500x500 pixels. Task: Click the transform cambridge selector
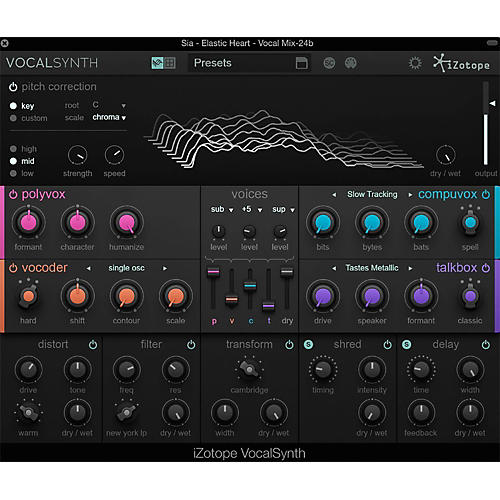coord(249,369)
